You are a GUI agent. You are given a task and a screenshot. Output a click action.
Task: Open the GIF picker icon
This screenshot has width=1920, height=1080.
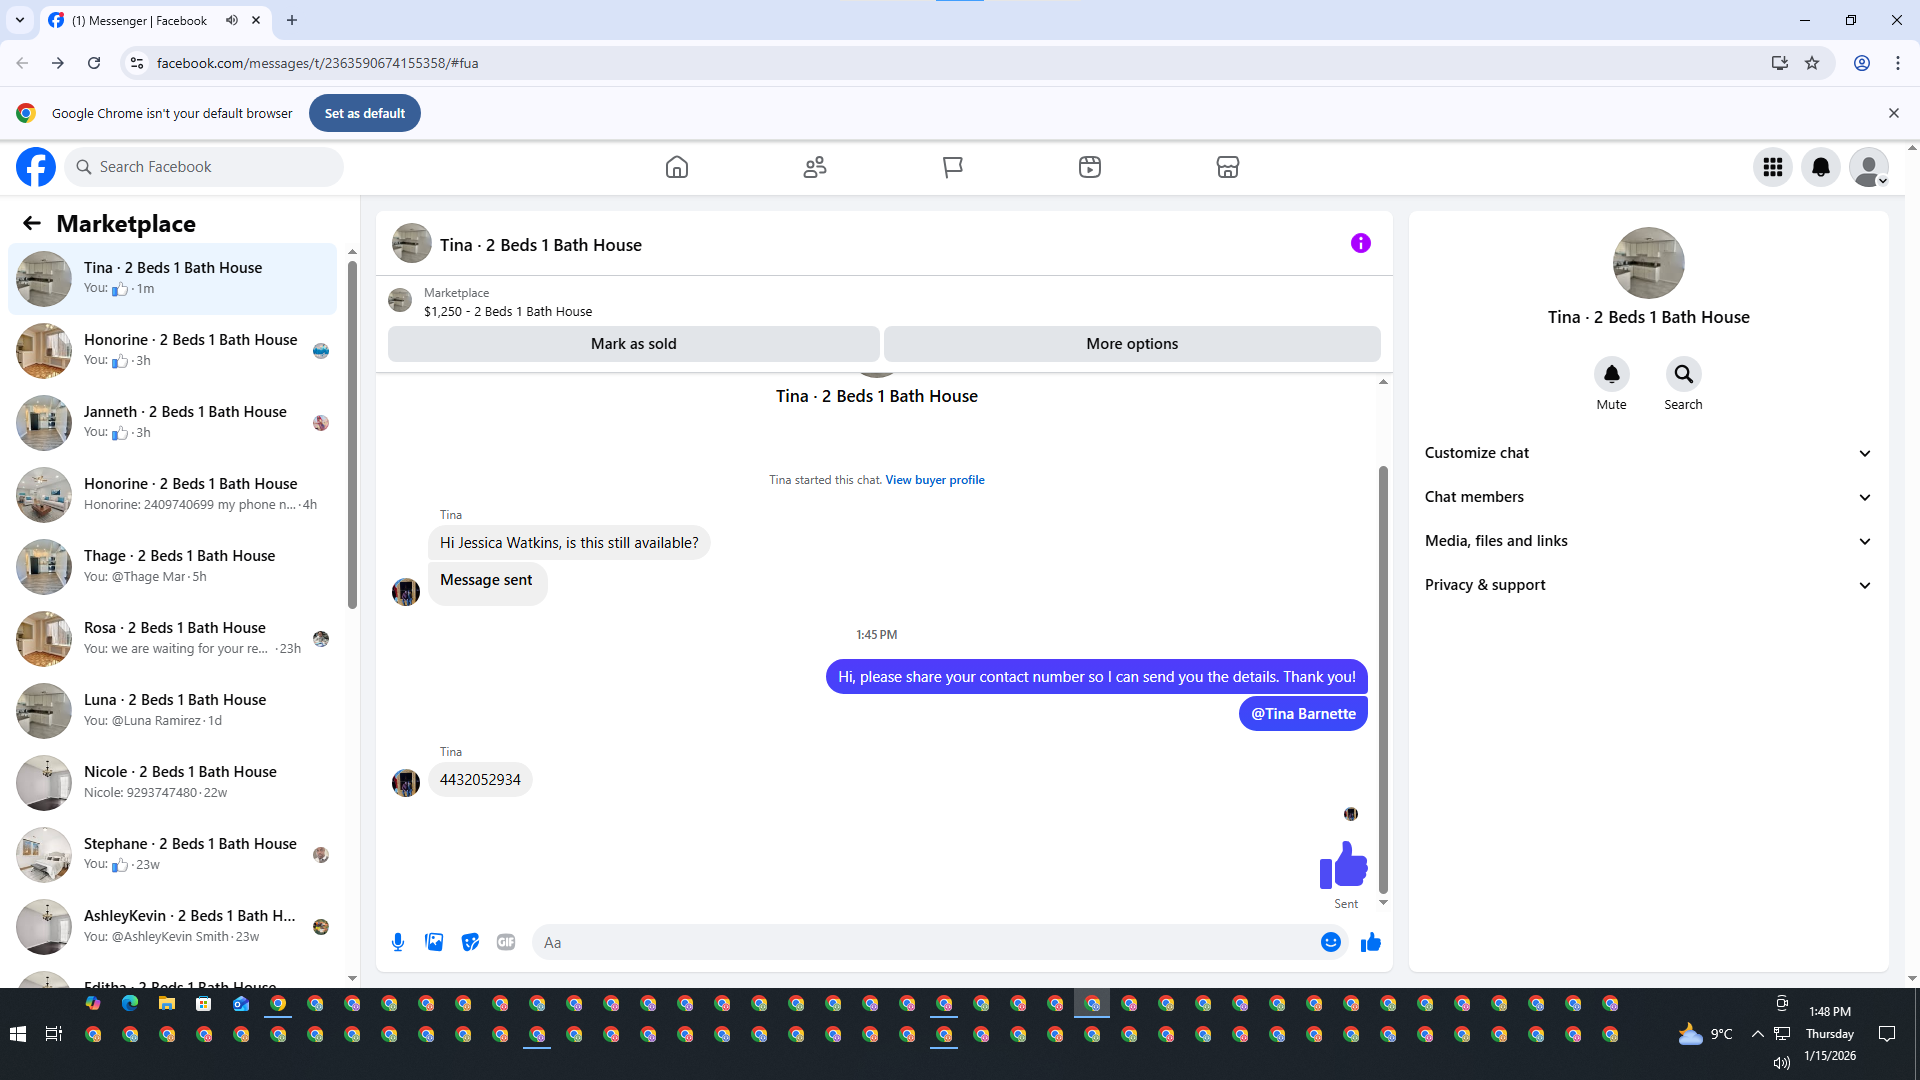pos(506,942)
